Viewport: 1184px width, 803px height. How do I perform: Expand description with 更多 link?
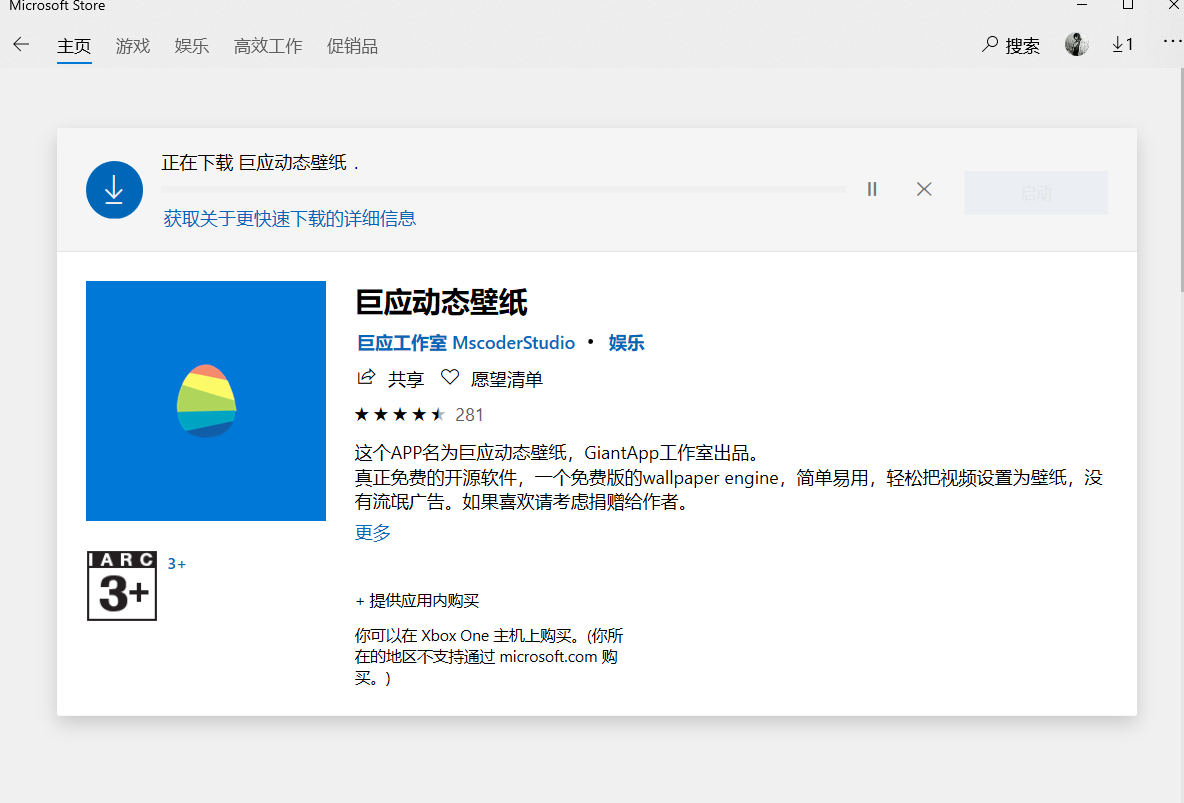pyautogui.click(x=372, y=533)
